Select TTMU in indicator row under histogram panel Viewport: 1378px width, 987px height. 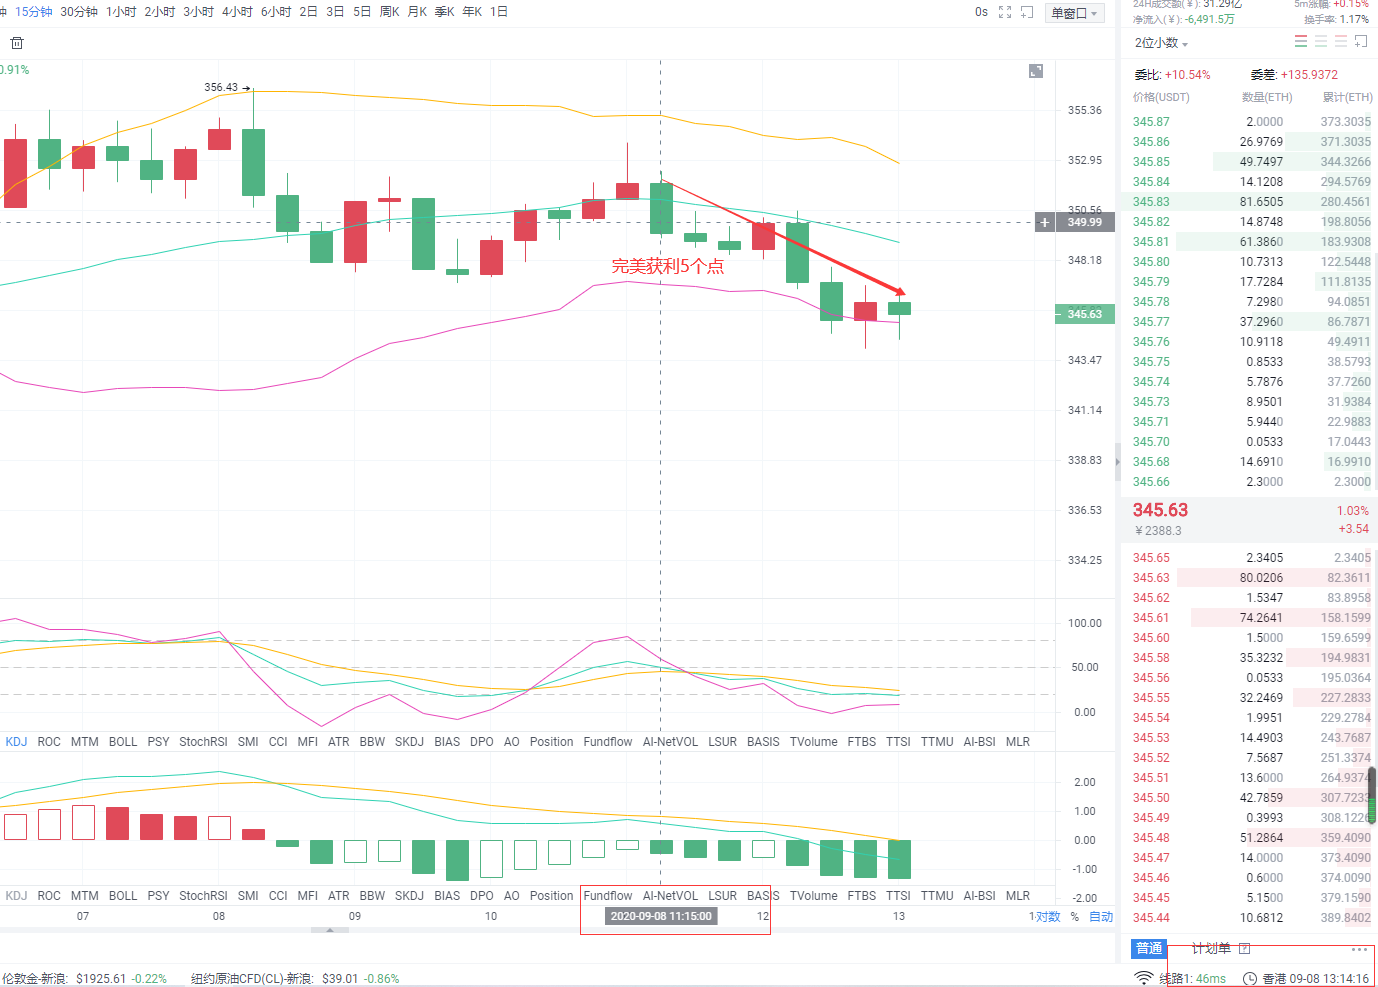tap(937, 896)
